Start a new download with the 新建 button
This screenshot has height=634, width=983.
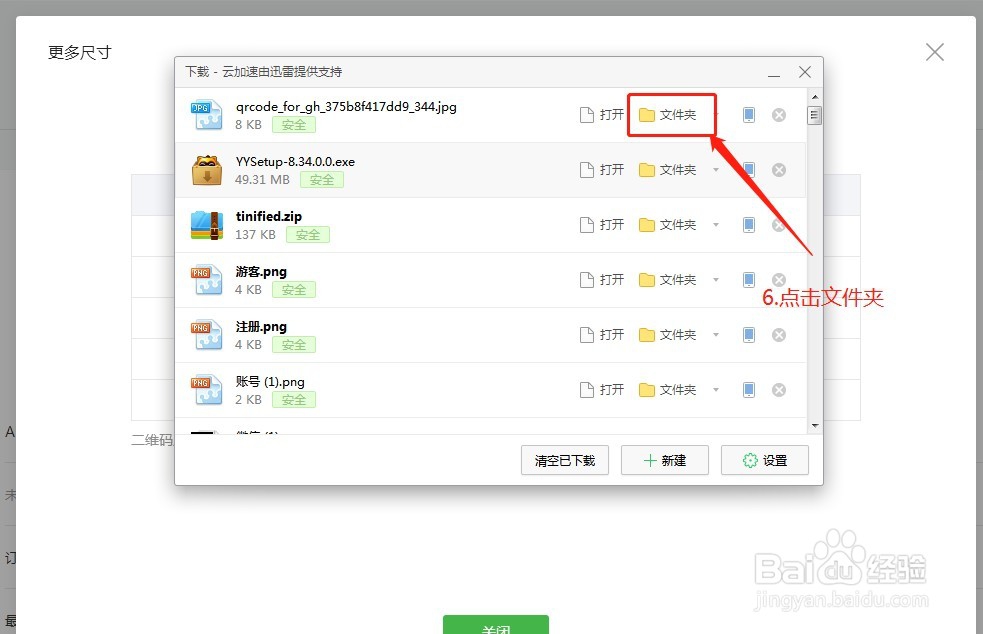pos(664,460)
